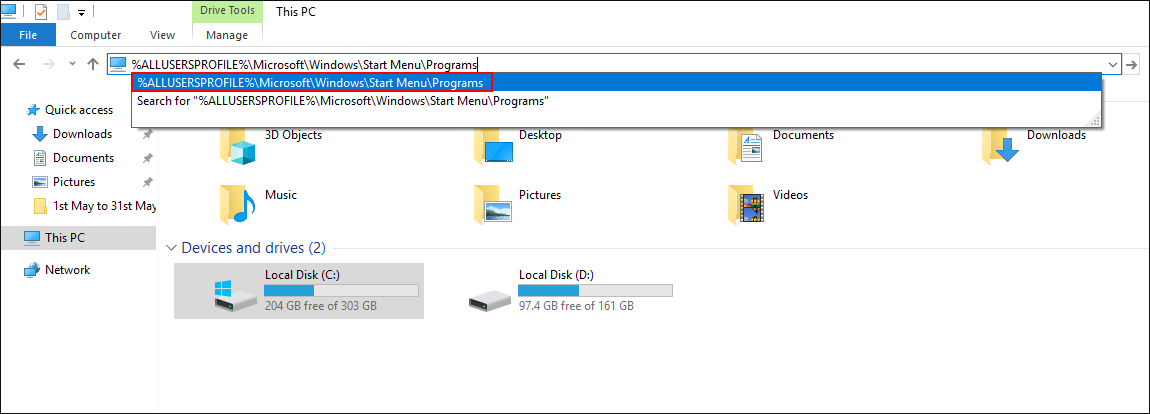
Task: Click the Pictures folder icon in main pane
Action: pyautogui.click(x=494, y=203)
